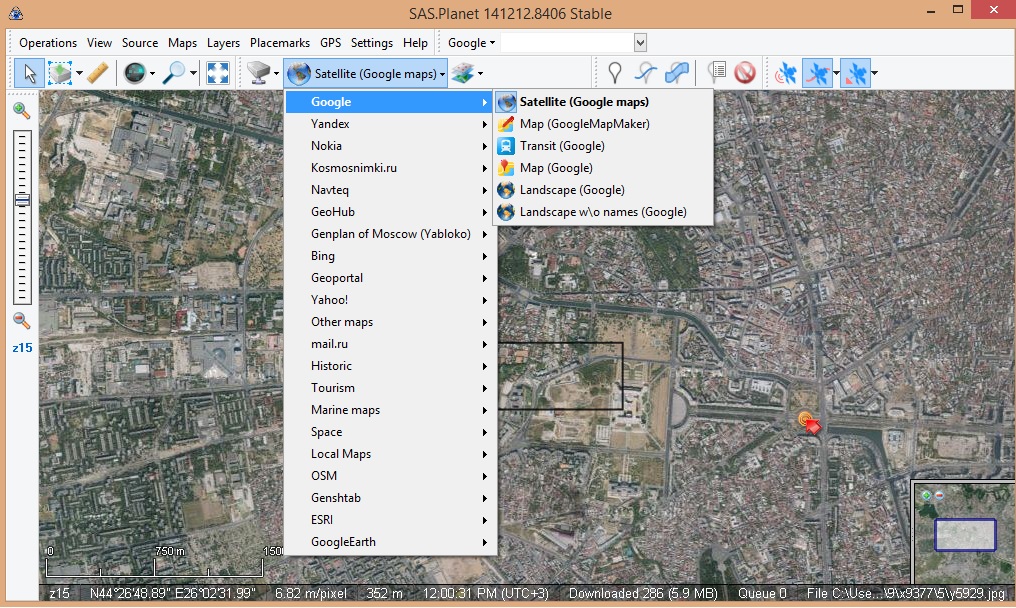Viewport: 1016px width, 608px height.
Task: Open placemark manager icon
Action: pos(717,73)
